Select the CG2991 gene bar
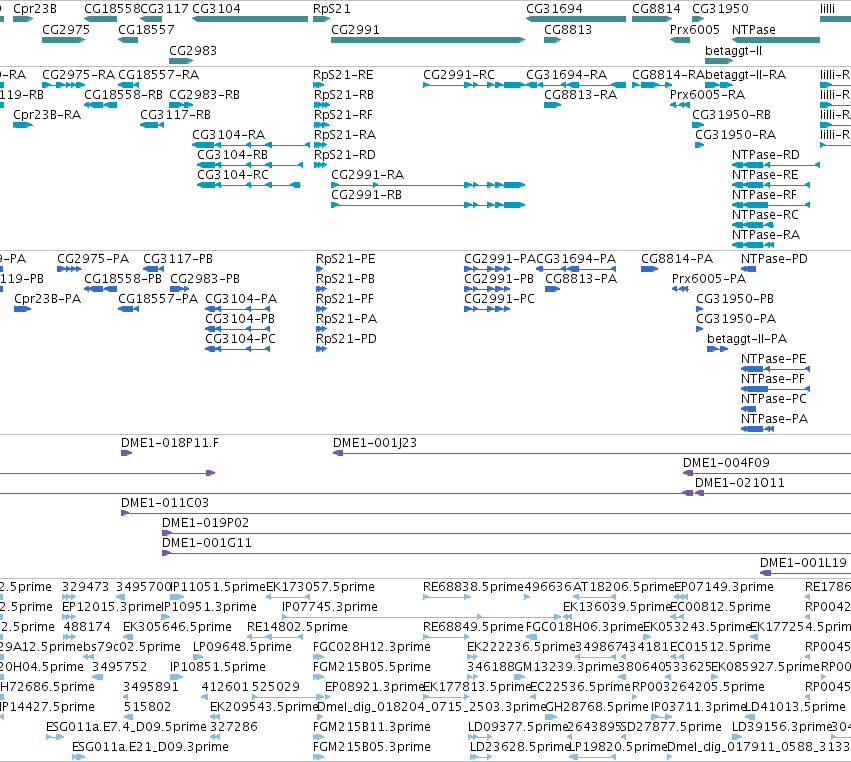 (x=428, y=40)
